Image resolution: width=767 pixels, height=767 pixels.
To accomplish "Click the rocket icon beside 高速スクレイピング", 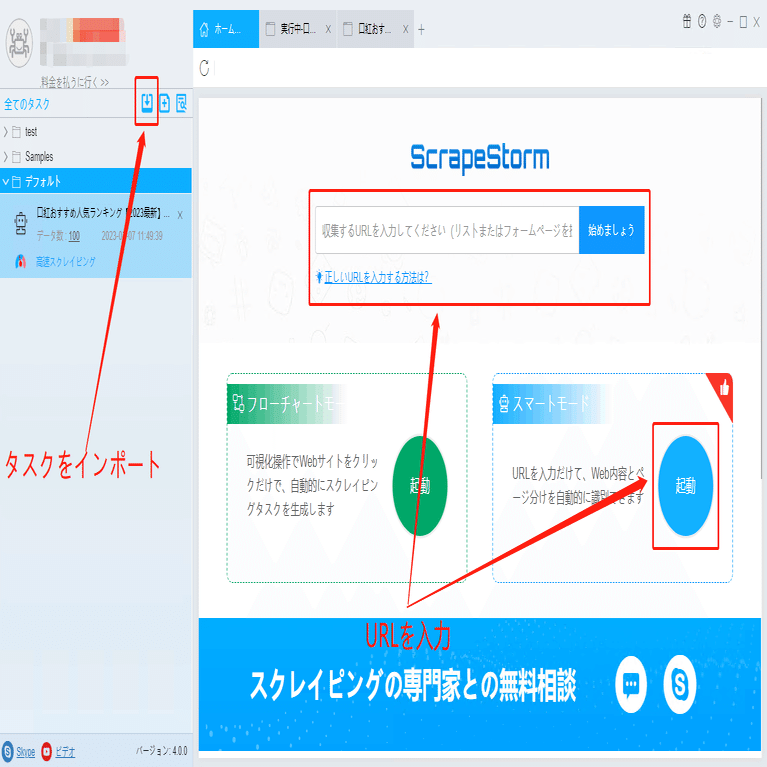I will (21, 262).
